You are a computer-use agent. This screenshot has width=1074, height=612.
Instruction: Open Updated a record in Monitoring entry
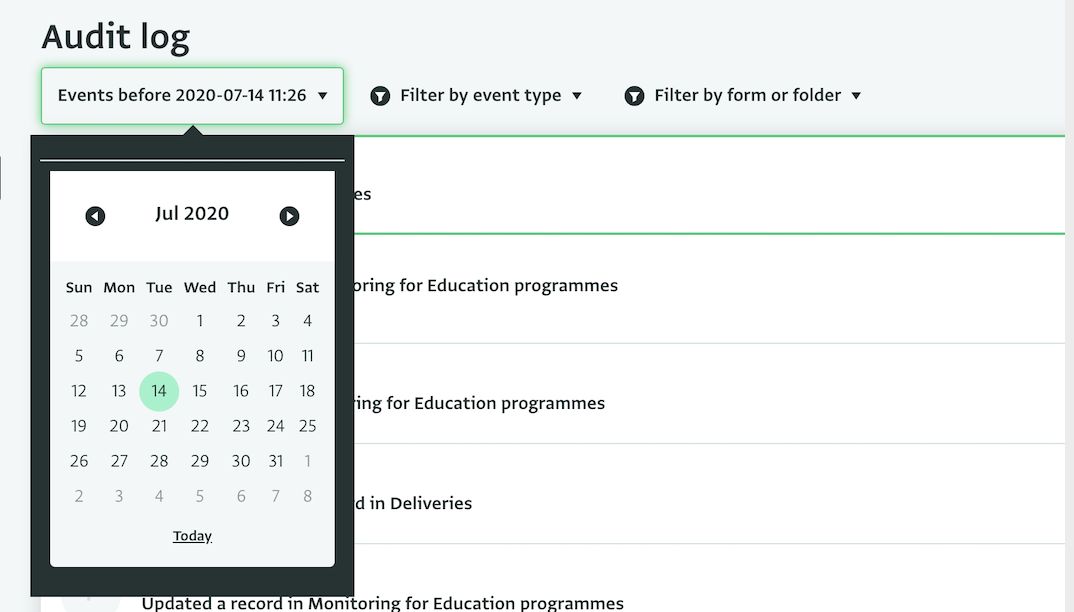point(382,603)
